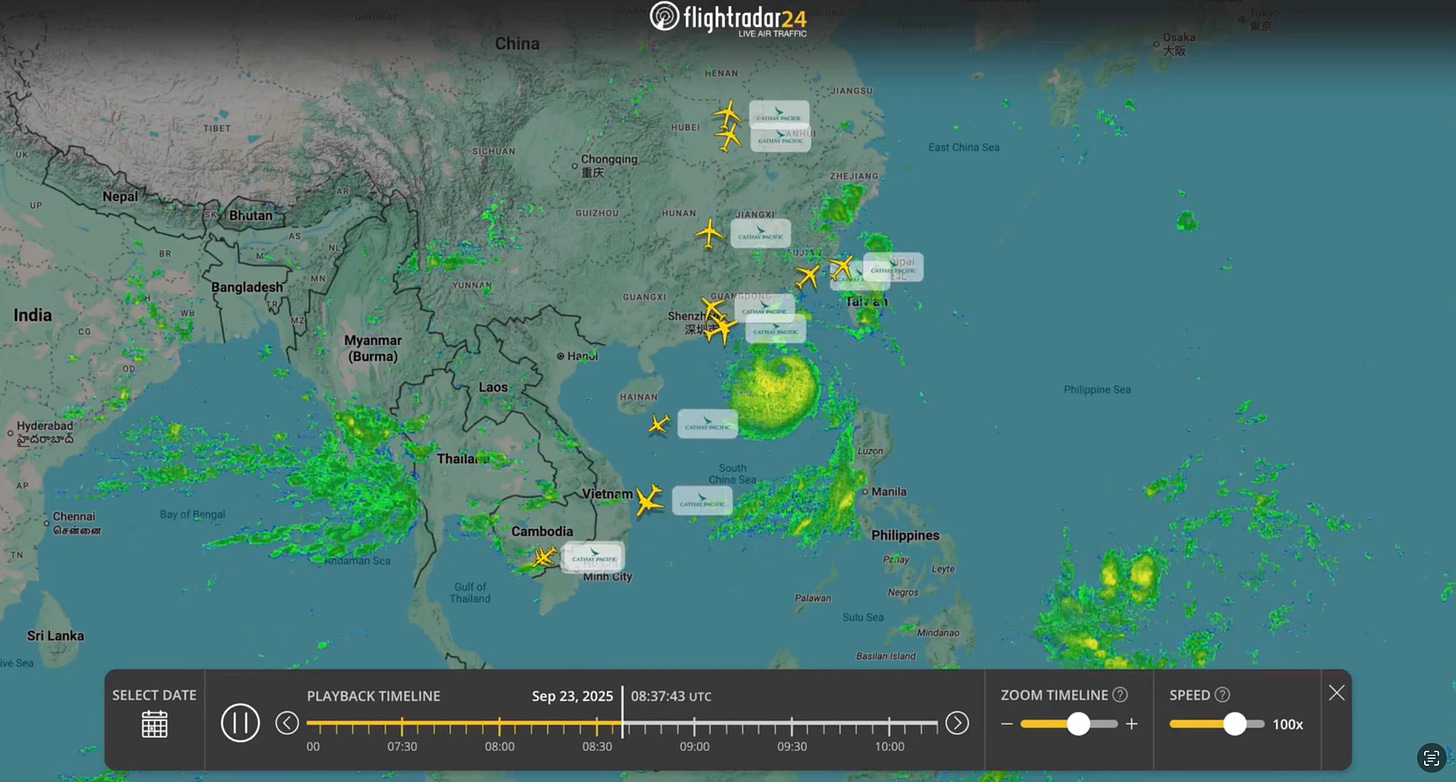Screen dimensions: 1456x782
Task: Open Cathay Pacific label beside the Hunan aircraft
Action: coord(760,234)
